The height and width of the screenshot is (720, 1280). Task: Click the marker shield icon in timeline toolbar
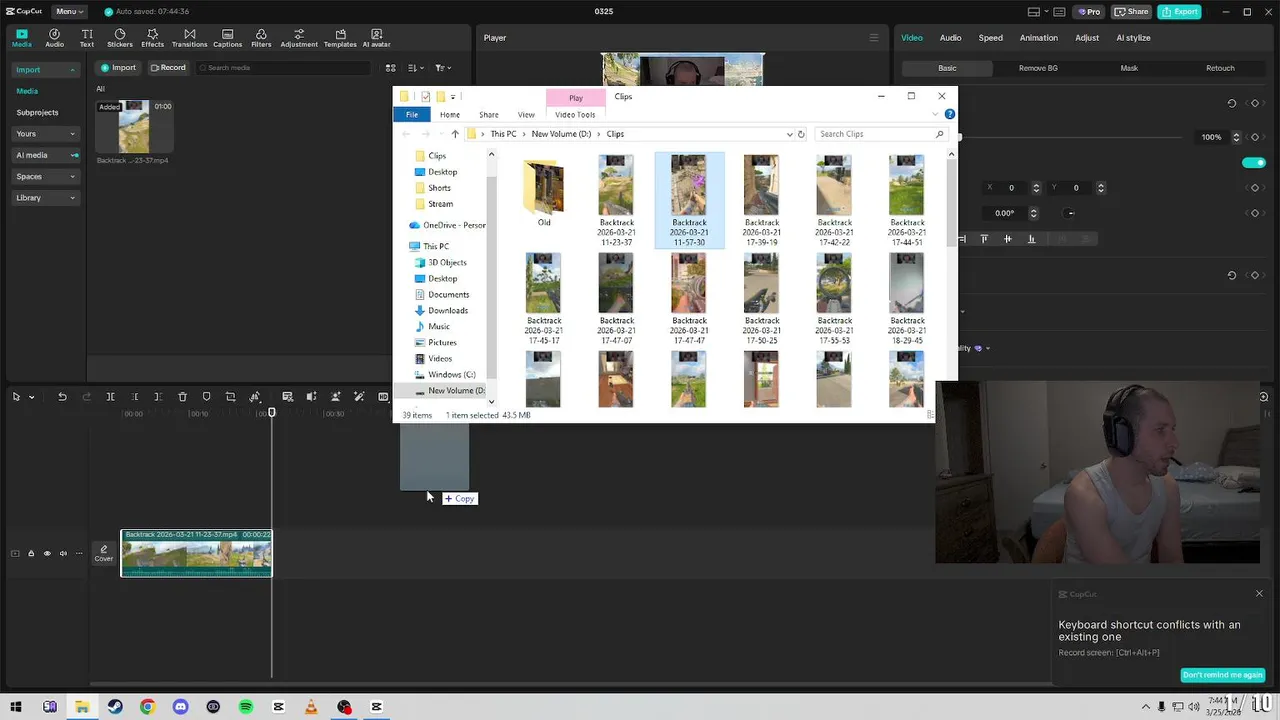coord(206,397)
